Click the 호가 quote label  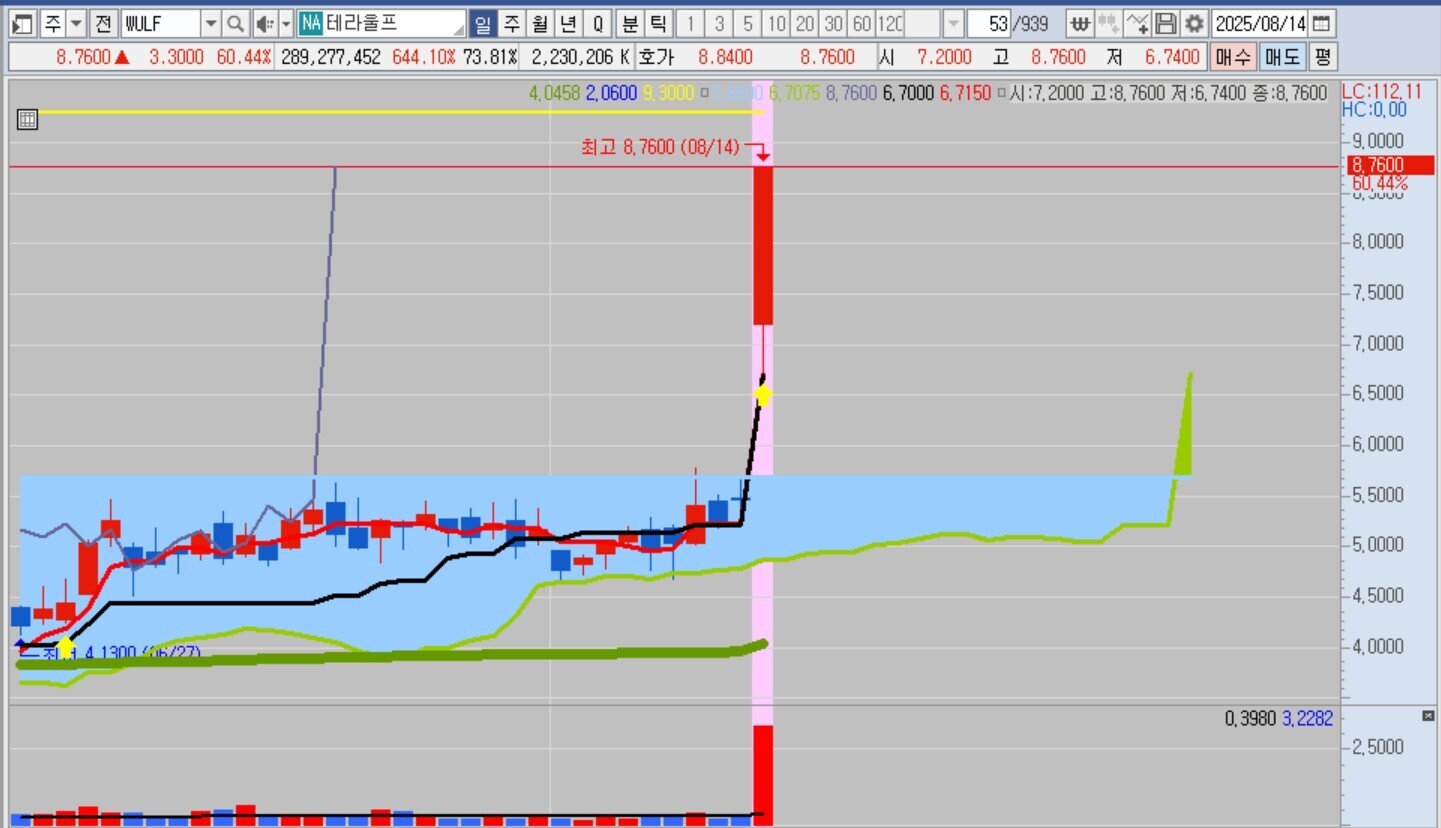coord(655,57)
